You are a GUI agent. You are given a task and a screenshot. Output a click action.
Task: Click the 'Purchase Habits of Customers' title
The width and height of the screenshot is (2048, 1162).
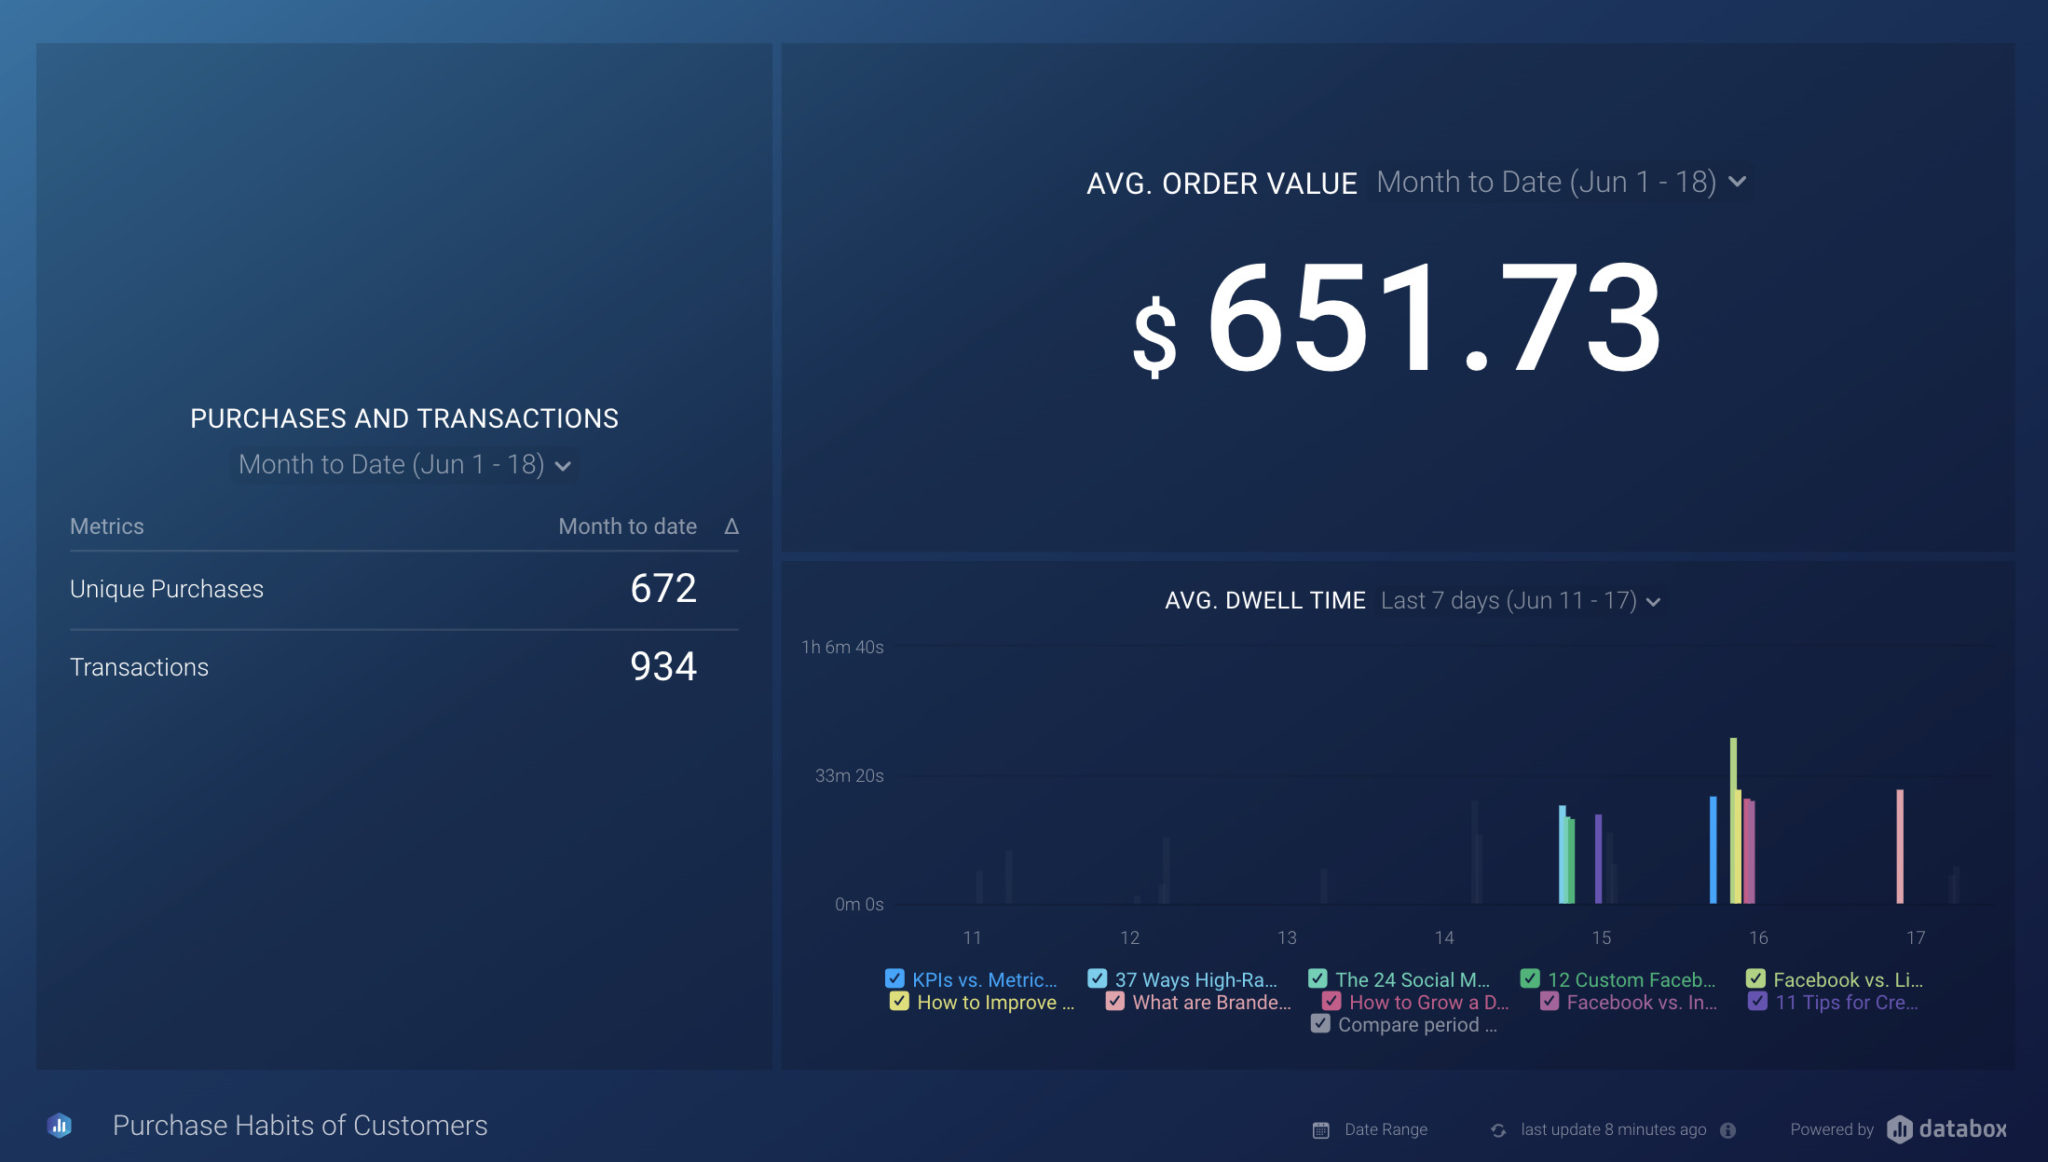pos(299,1125)
